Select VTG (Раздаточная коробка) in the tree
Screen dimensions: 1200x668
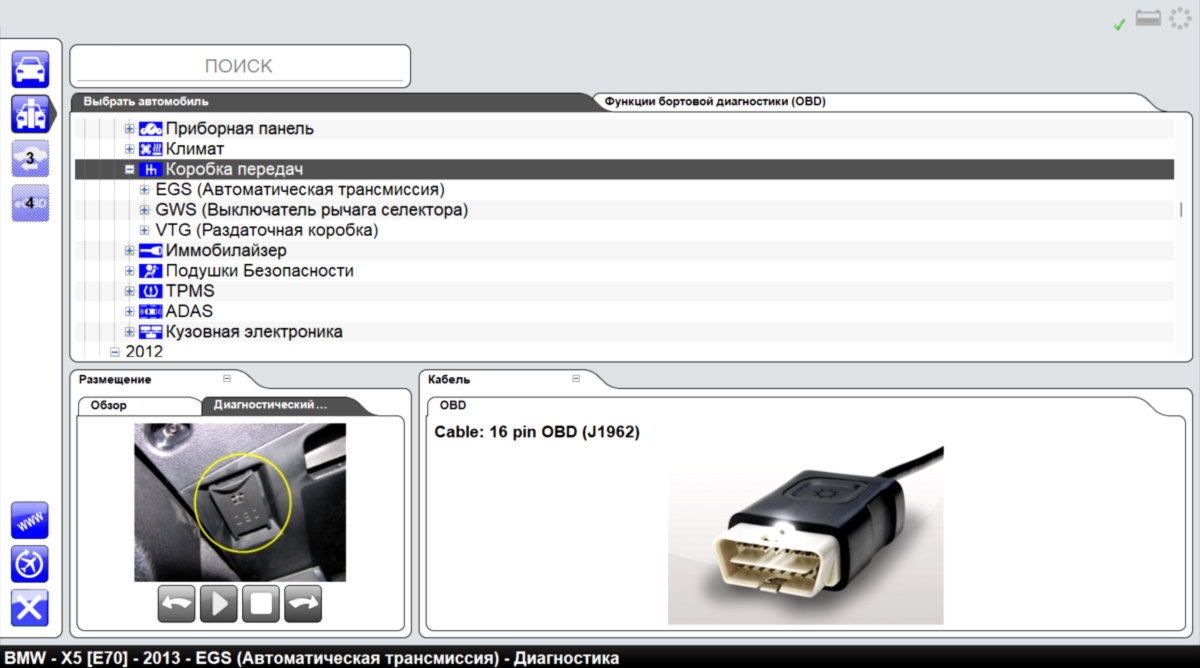click(266, 230)
